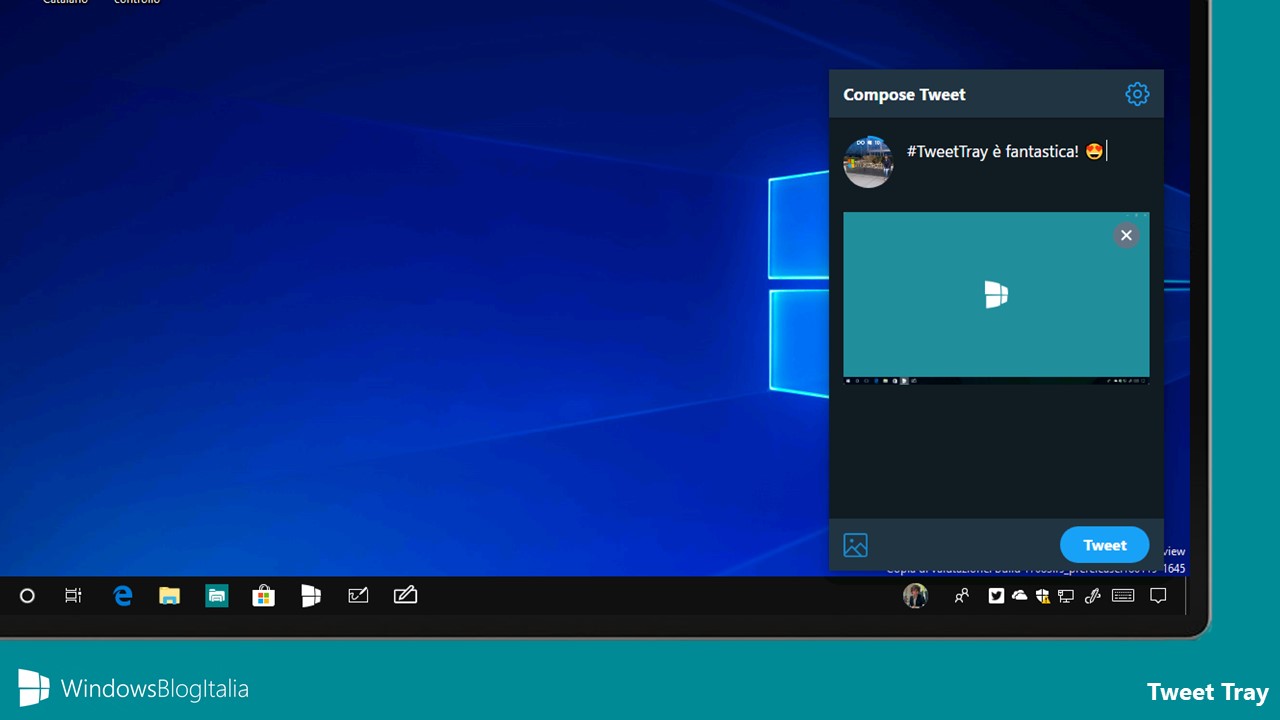Click the profile avatar in compose panel
1280x720 pixels.
click(x=867, y=162)
